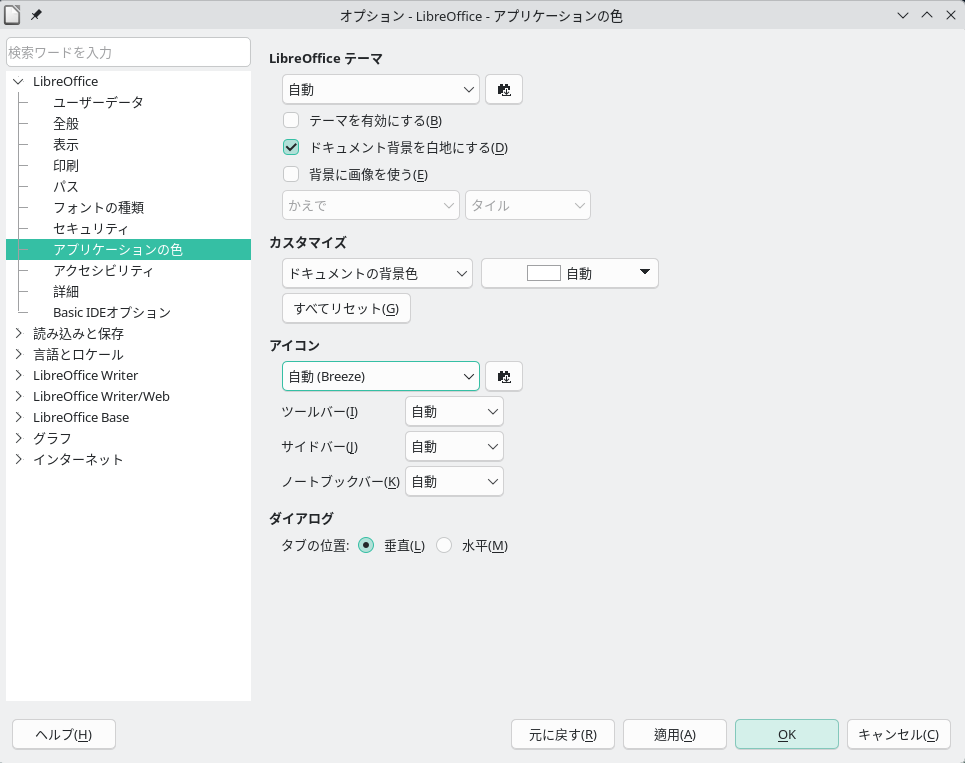
Task: Open the ツールバー icon size dropdown
Action: [454, 412]
